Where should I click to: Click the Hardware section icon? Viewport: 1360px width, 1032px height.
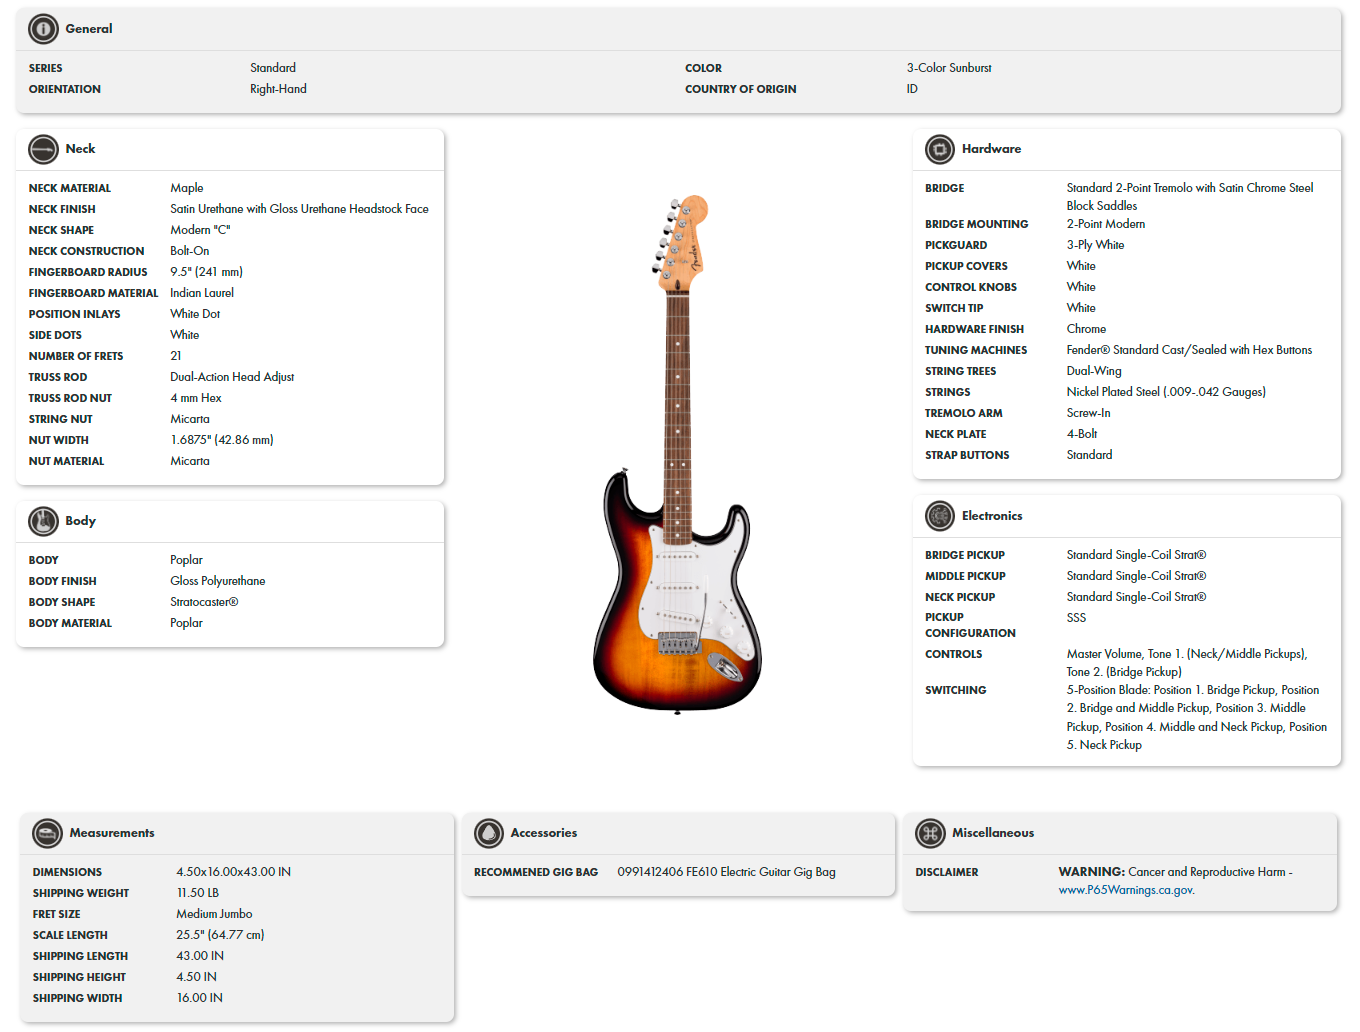click(939, 148)
